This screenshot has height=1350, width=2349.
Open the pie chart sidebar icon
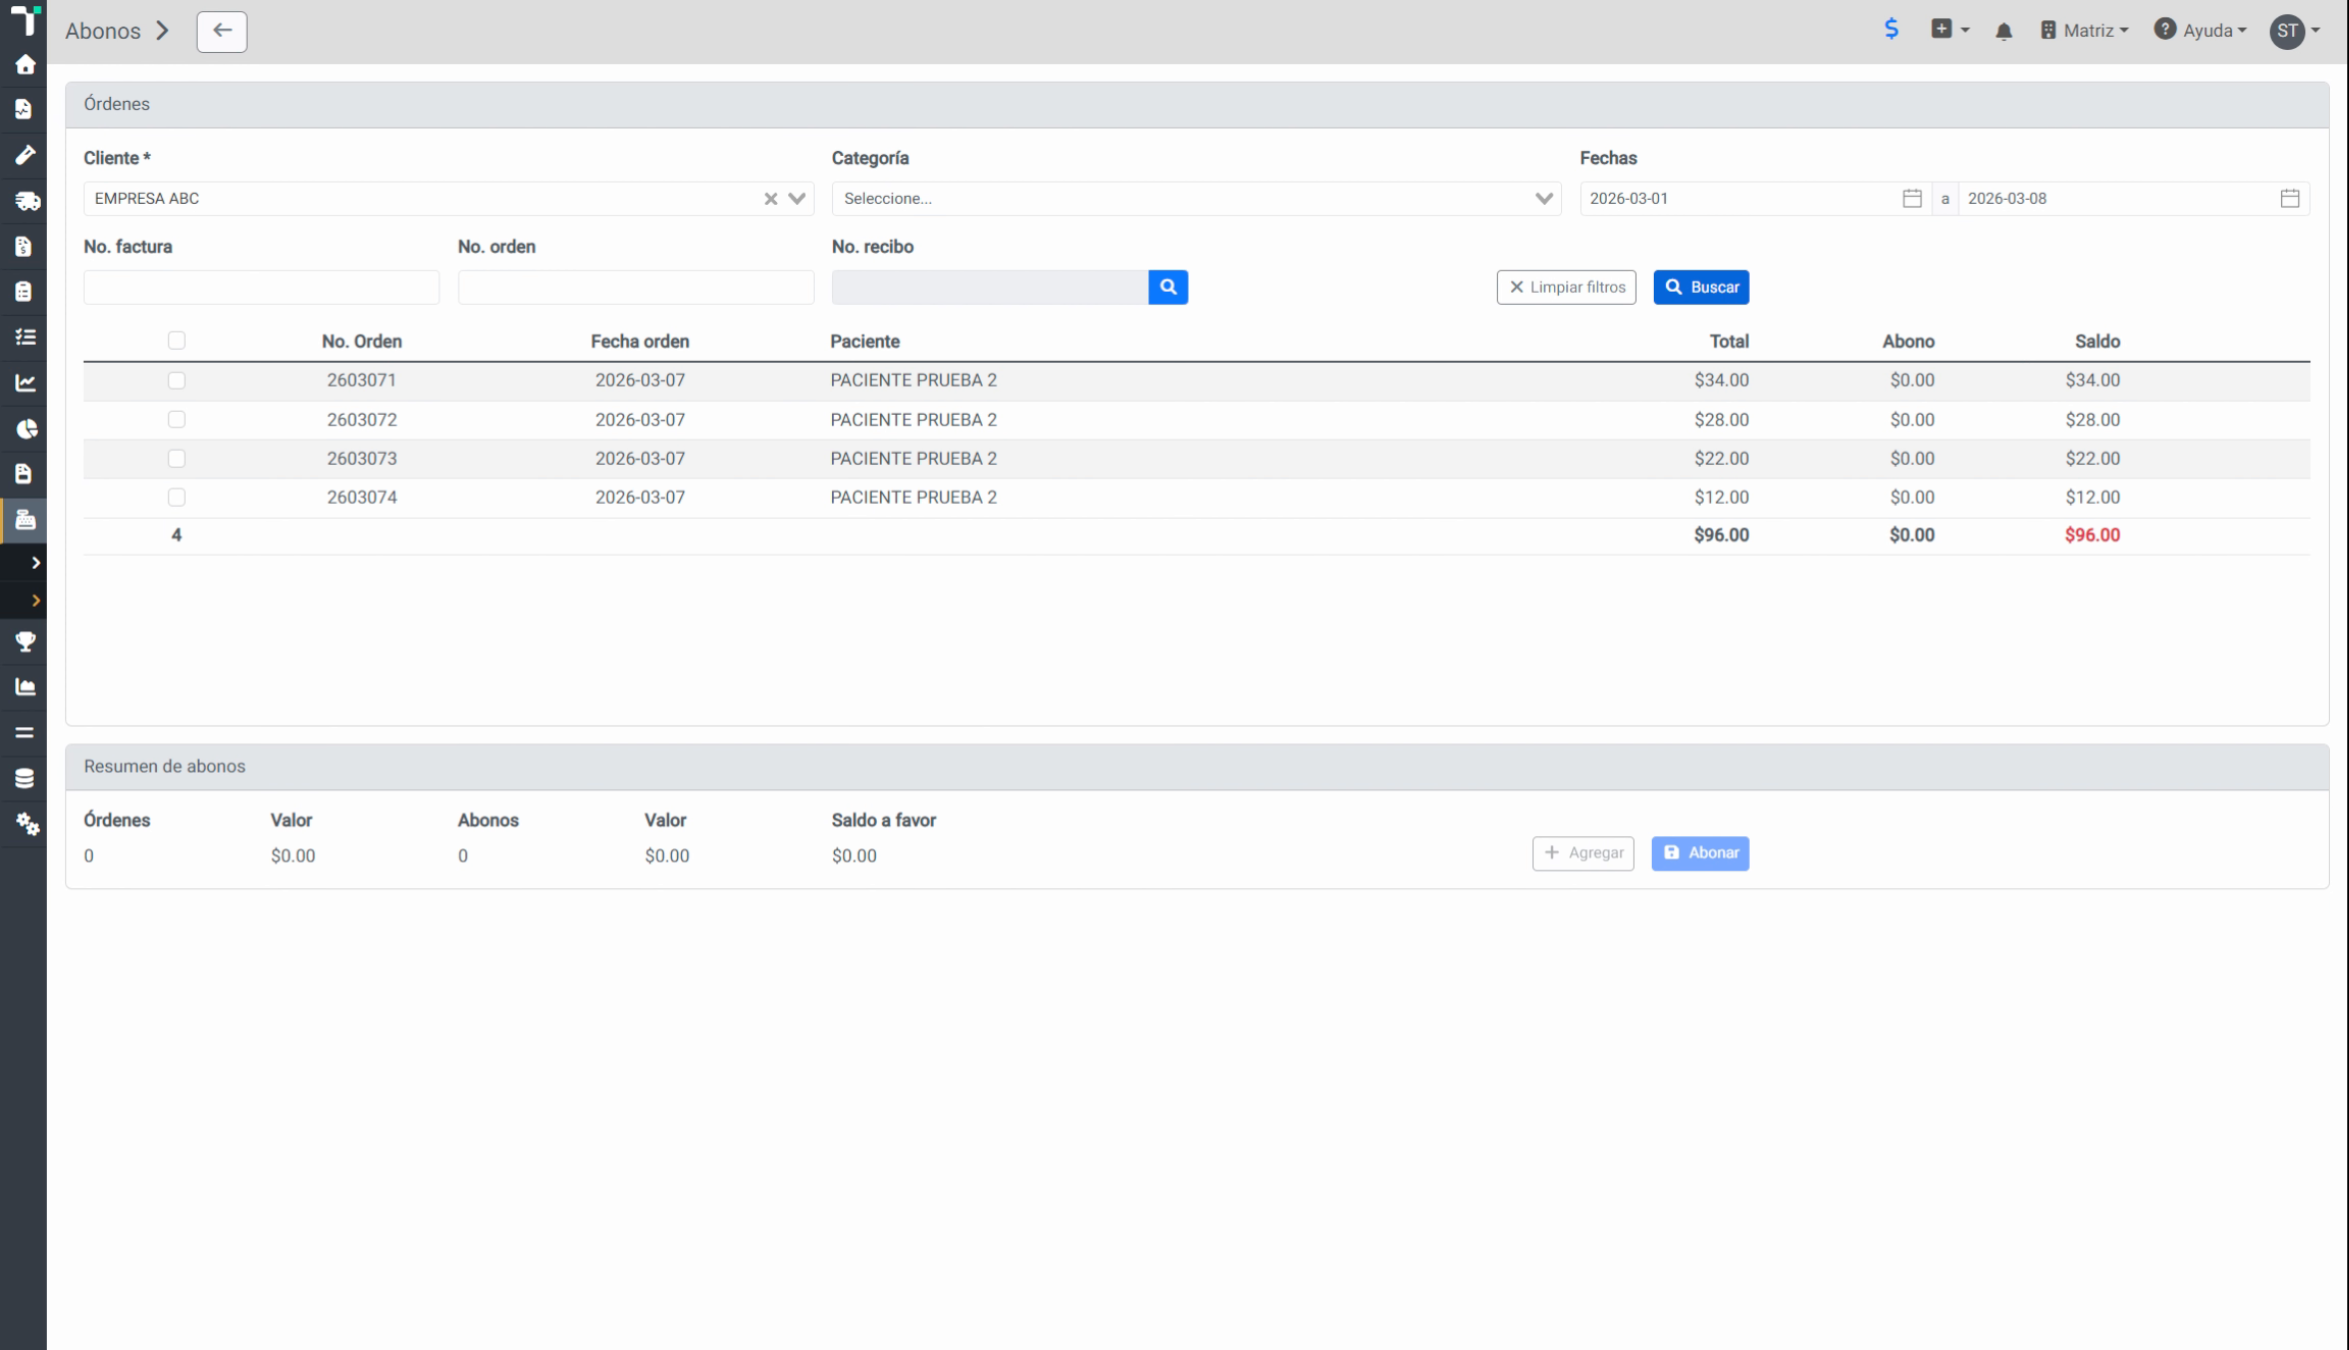(26, 429)
